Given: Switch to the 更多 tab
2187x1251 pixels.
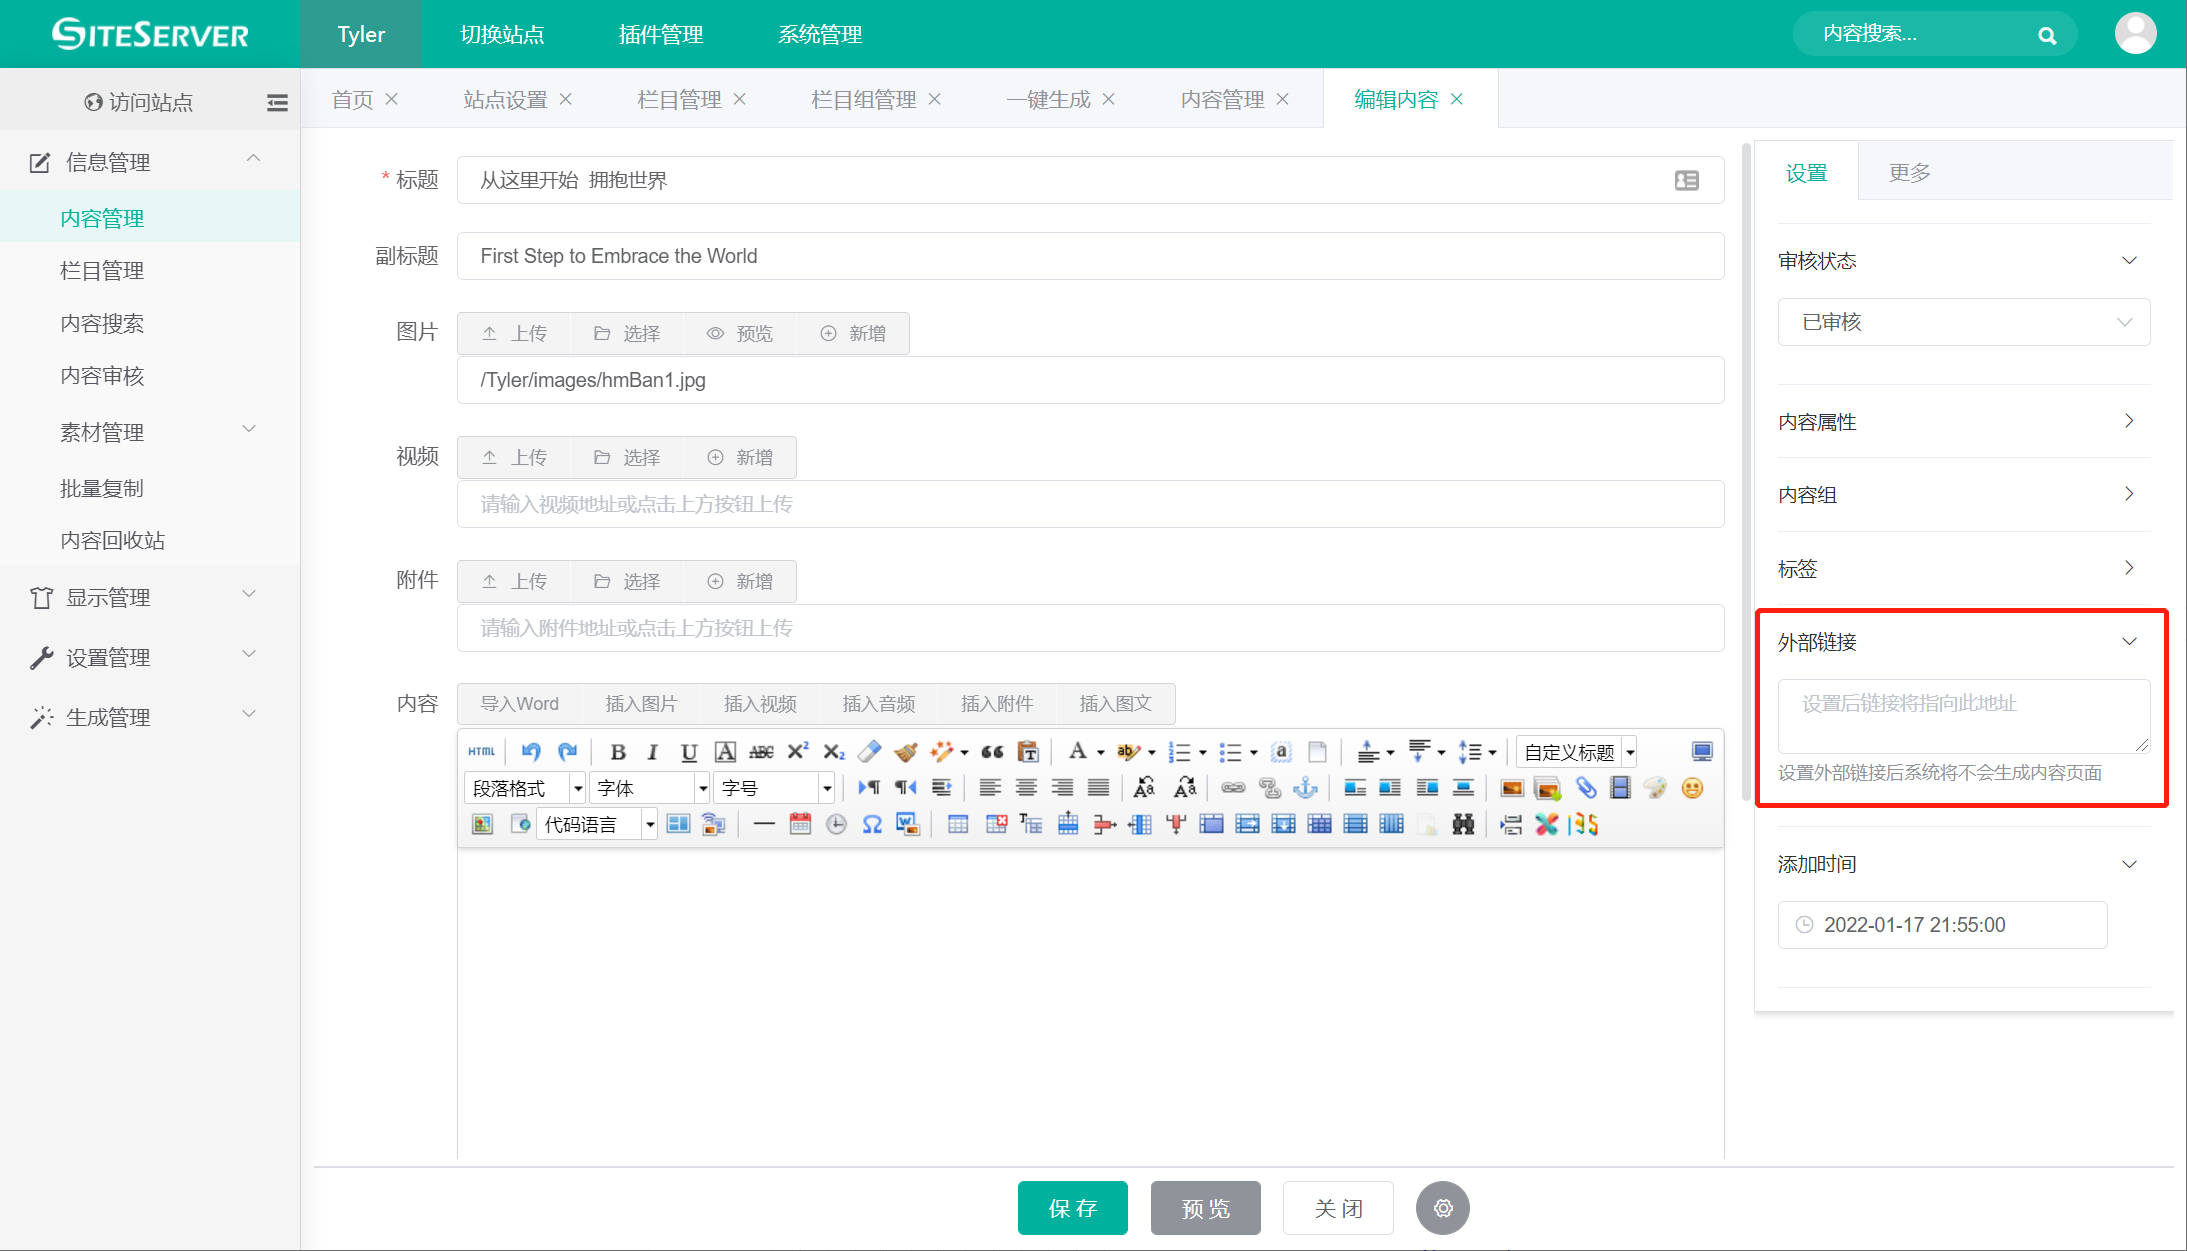Looking at the screenshot, I should pos(1909,172).
